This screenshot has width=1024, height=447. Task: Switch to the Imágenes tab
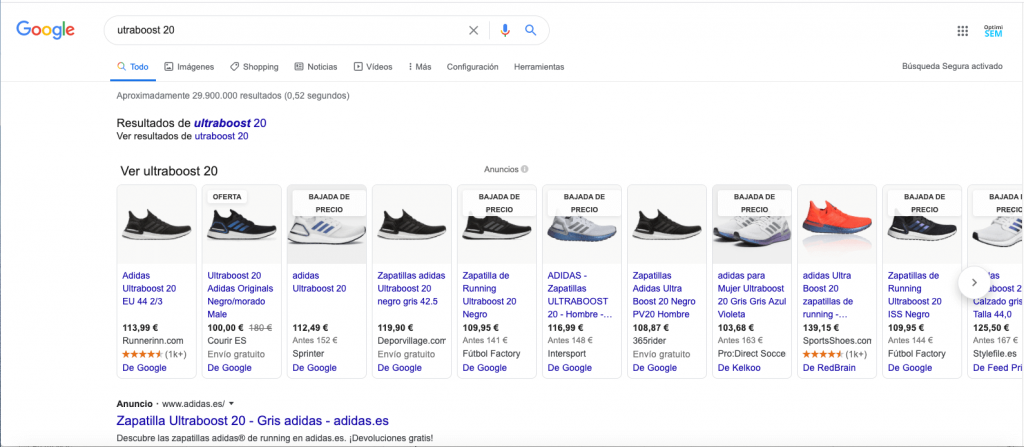click(189, 67)
